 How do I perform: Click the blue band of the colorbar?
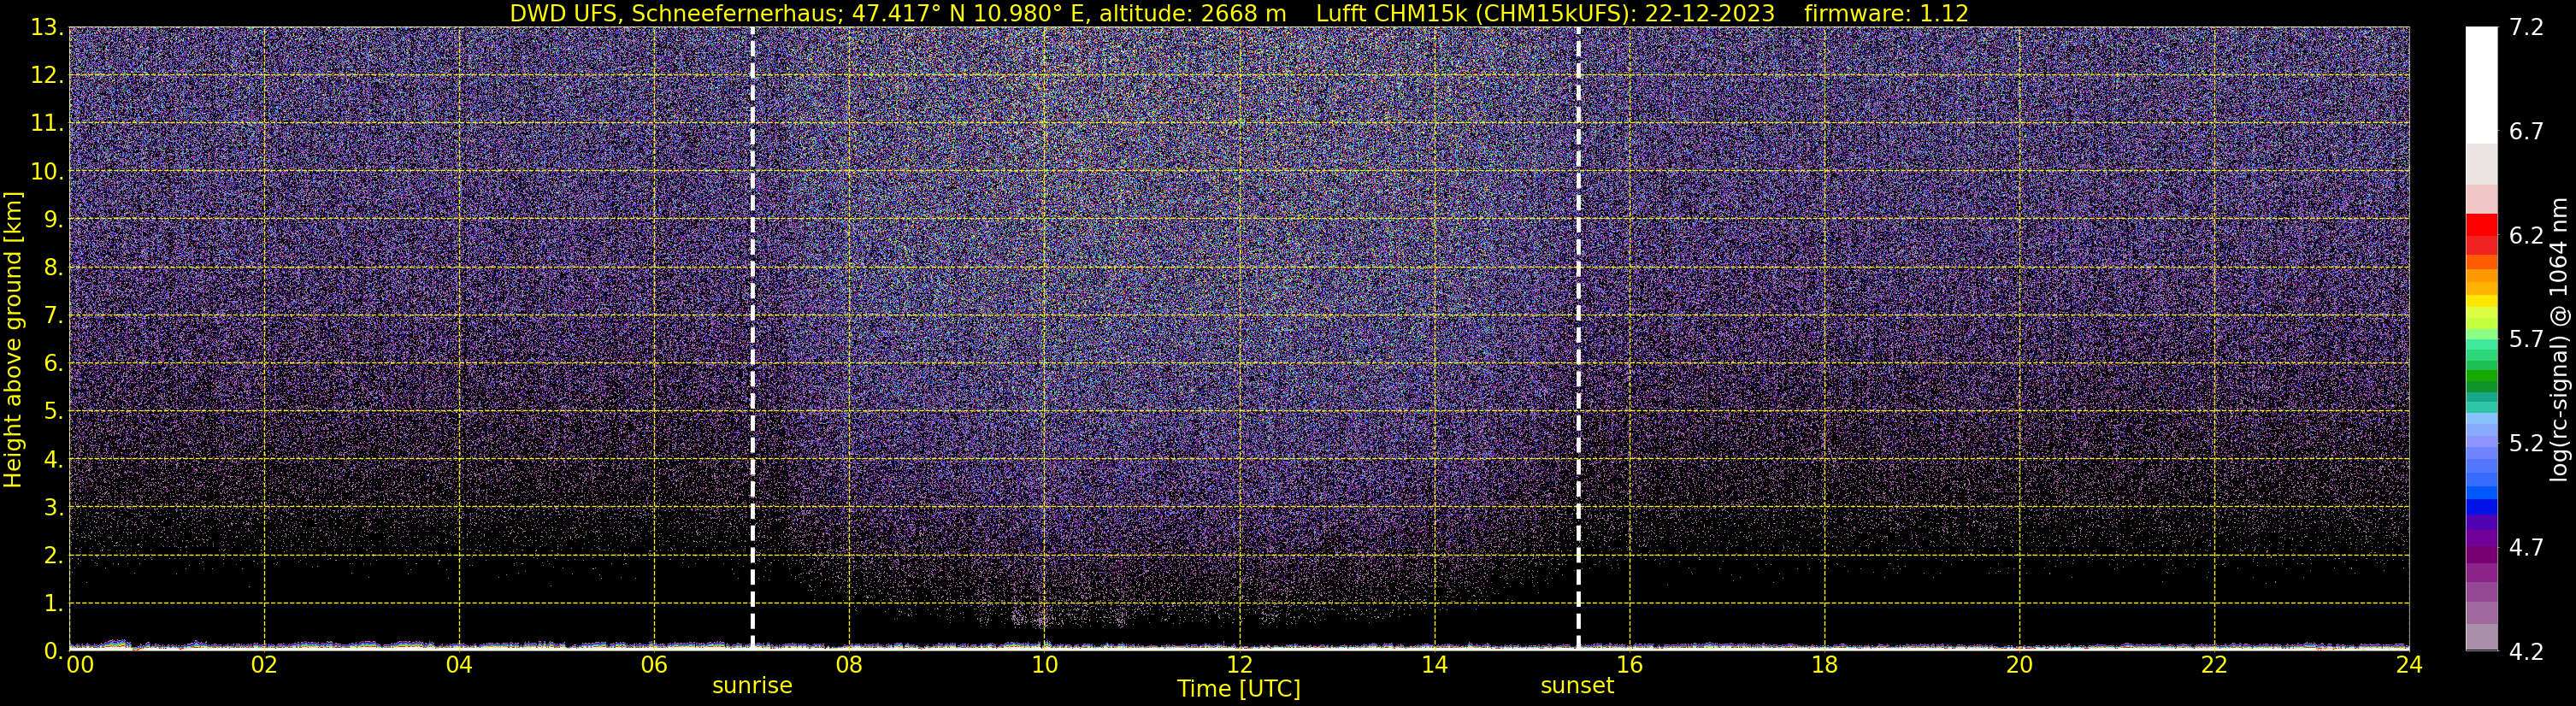(2481, 506)
